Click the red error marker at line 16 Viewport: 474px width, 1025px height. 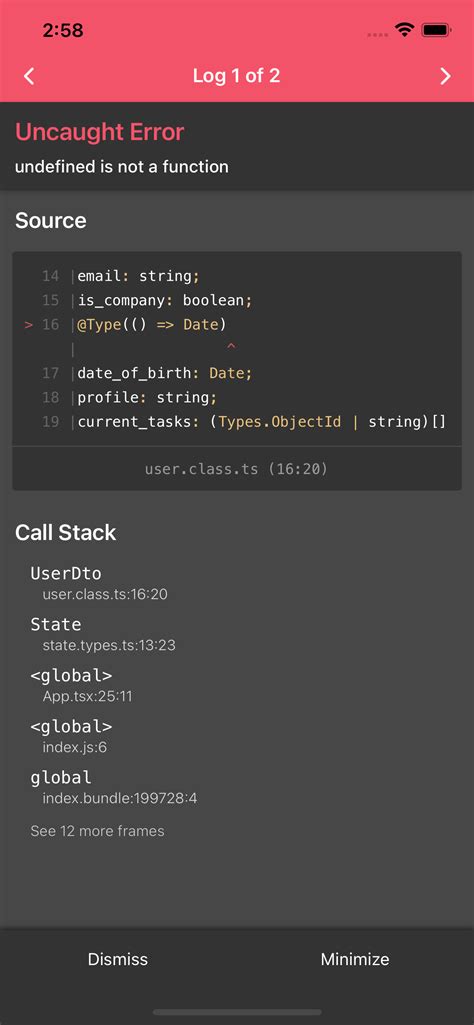[x=29, y=325]
